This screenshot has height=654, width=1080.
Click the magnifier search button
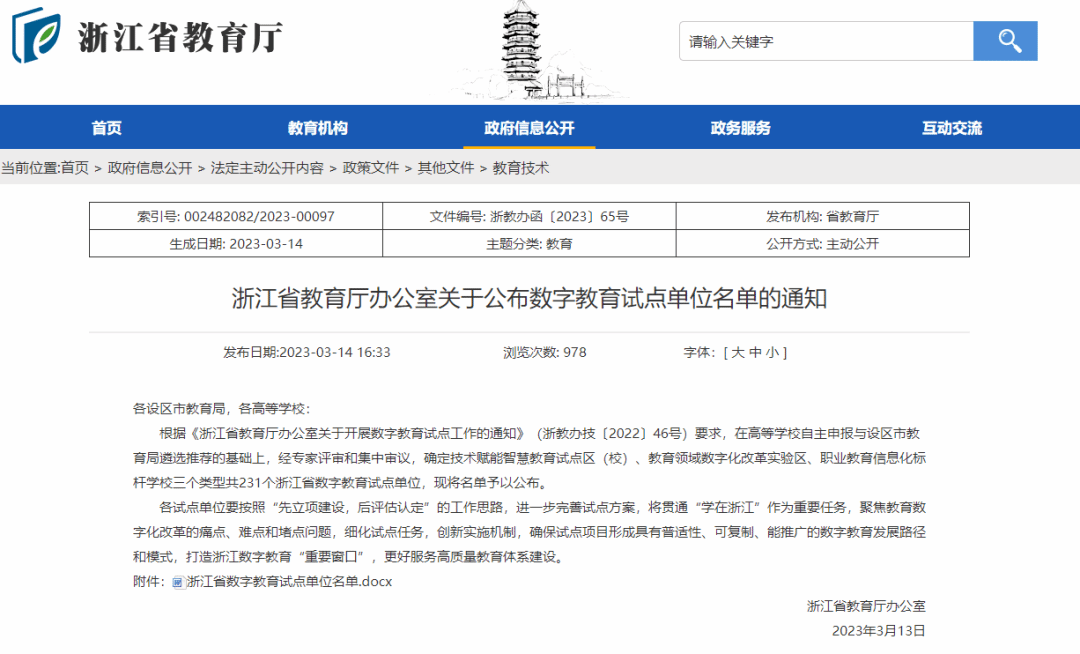tap(1005, 41)
